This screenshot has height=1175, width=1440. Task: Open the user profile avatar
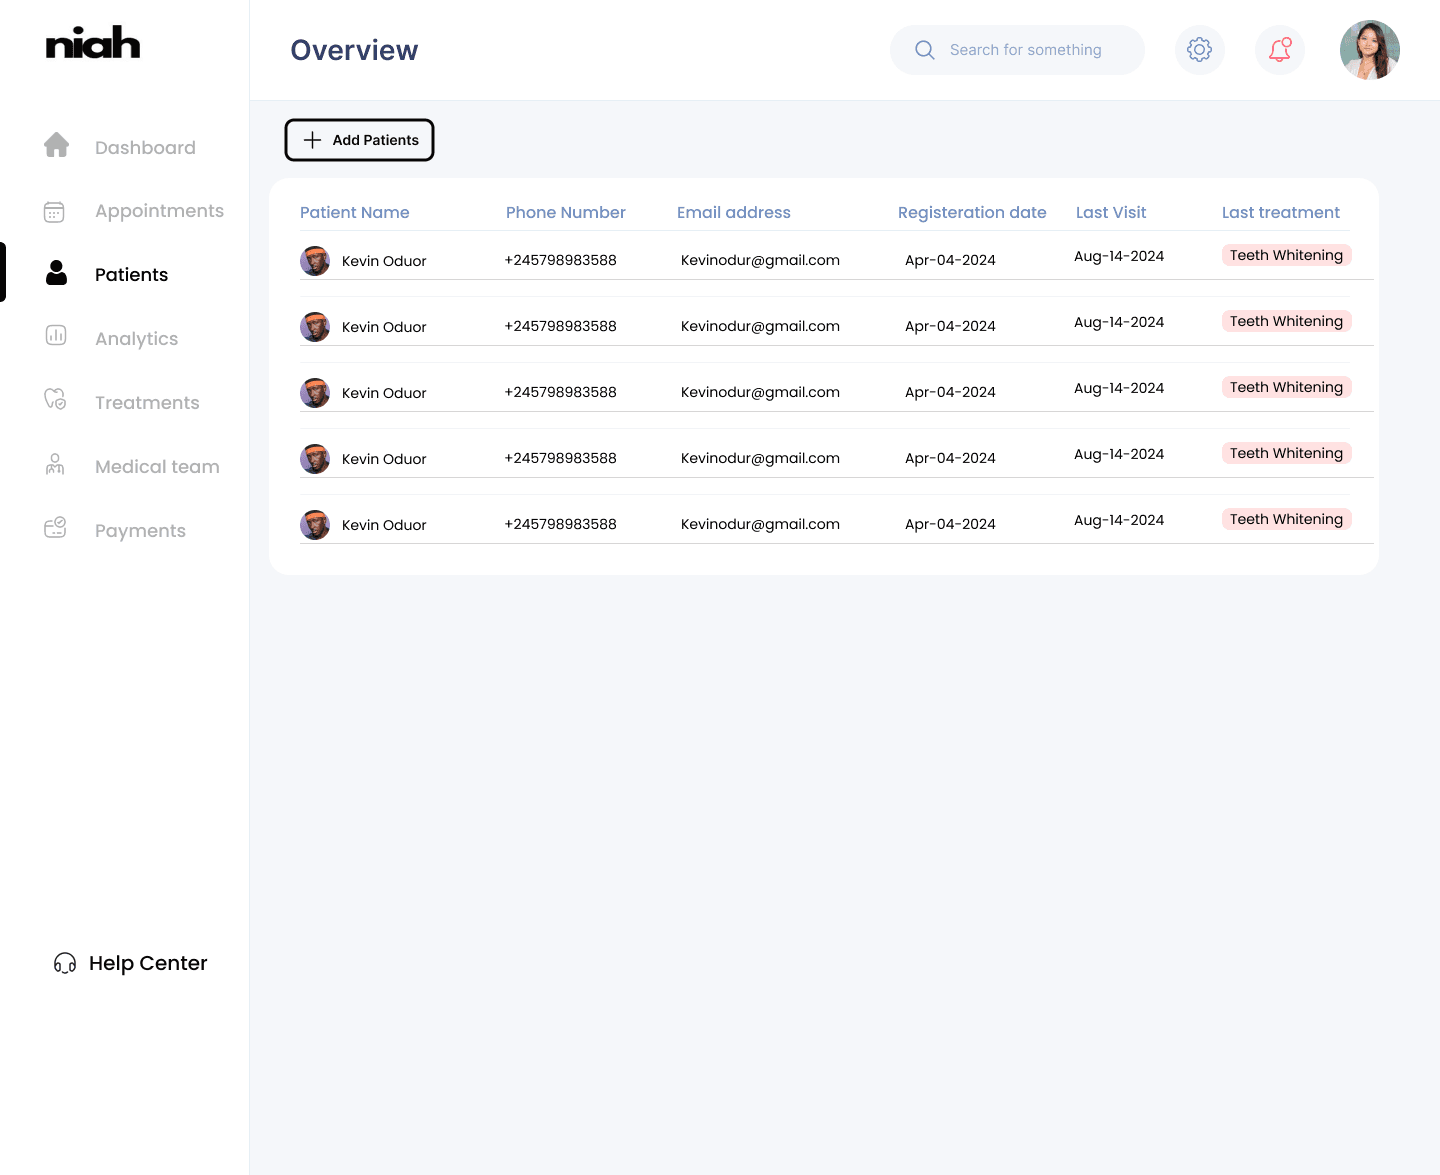[x=1370, y=50]
